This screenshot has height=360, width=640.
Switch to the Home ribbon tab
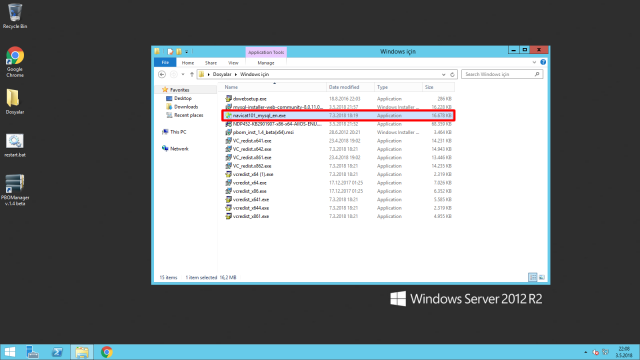click(x=188, y=62)
